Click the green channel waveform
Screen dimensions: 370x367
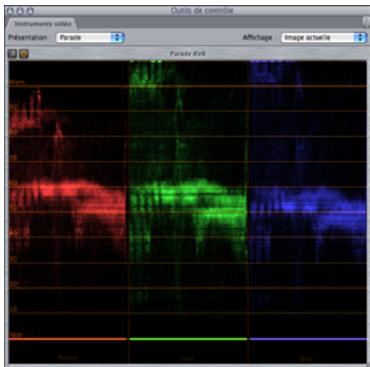coord(188,200)
